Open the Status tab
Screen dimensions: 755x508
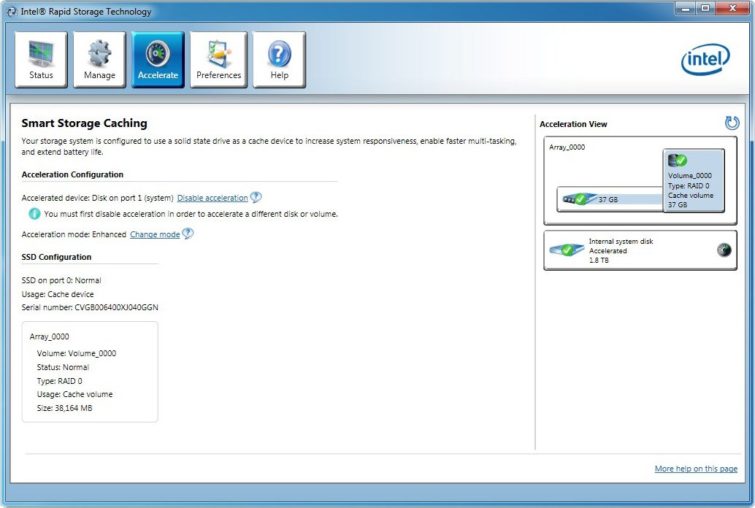[x=41, y=60]
